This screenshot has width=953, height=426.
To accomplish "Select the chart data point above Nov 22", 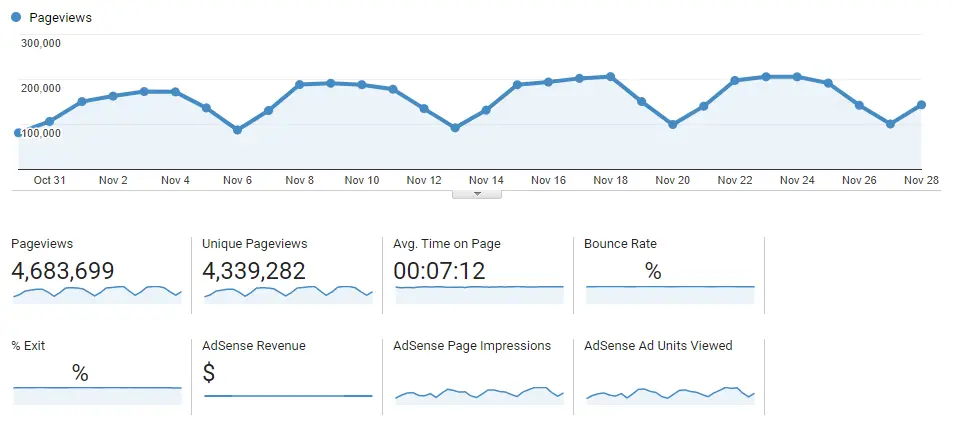I will pyautogui.click(x=735, y=80).
